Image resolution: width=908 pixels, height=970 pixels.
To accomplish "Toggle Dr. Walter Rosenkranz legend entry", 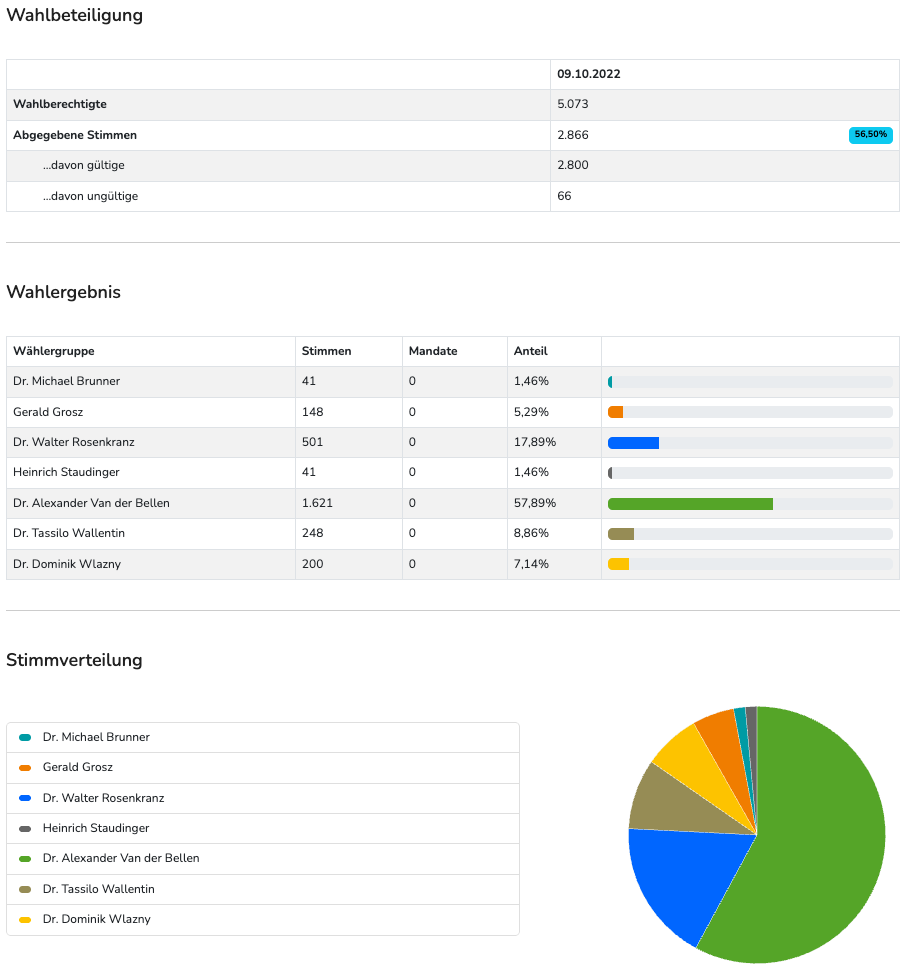I will [x=103, y=798].
